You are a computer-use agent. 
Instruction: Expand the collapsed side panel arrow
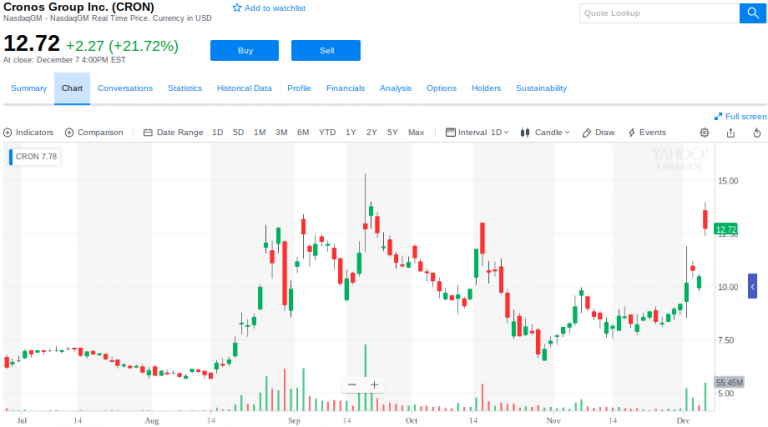click(752, 286)
